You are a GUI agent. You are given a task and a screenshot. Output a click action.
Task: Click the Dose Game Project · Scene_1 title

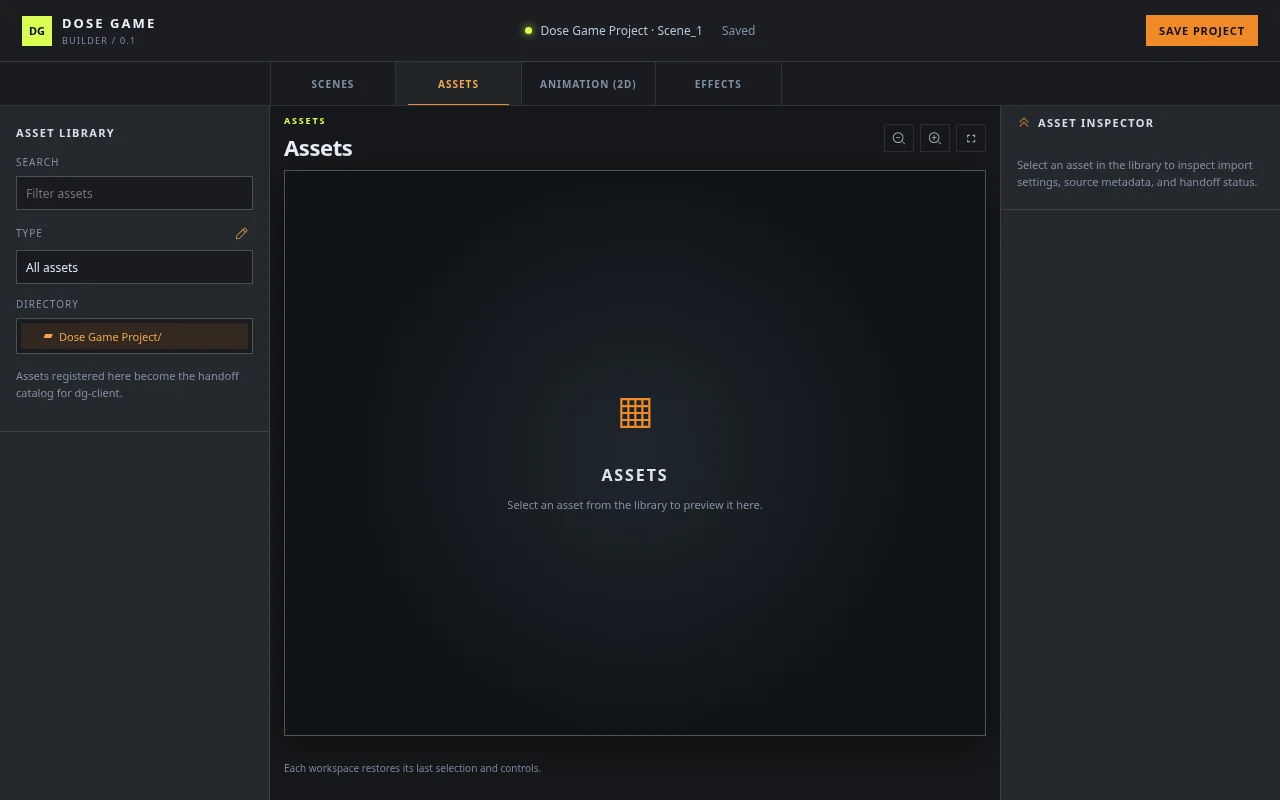pos(621,31)
